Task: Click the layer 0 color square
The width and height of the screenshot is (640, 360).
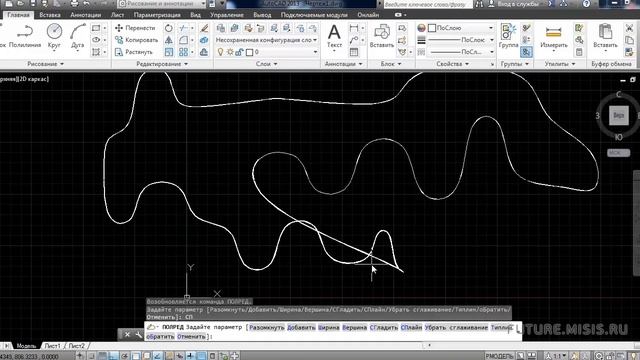Action: [x=250, y=52]
